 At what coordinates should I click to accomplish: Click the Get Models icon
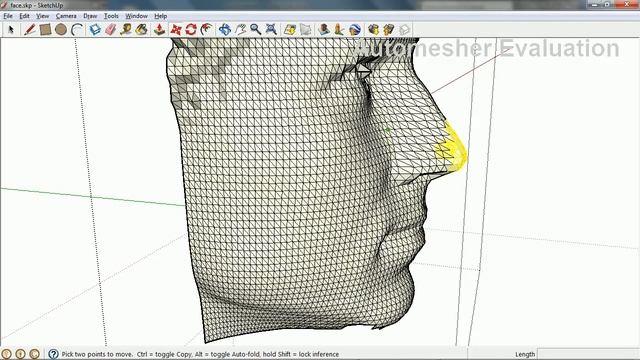(373, 29)
